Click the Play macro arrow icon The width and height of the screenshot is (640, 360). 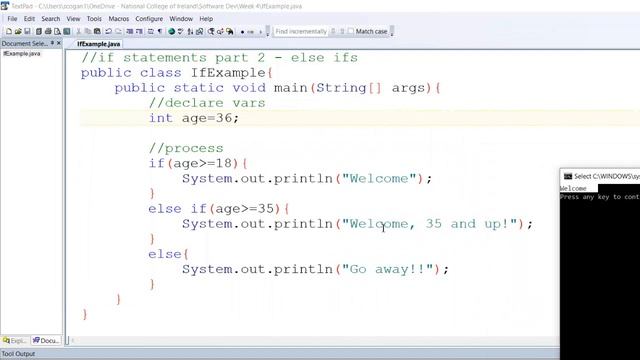261,32
